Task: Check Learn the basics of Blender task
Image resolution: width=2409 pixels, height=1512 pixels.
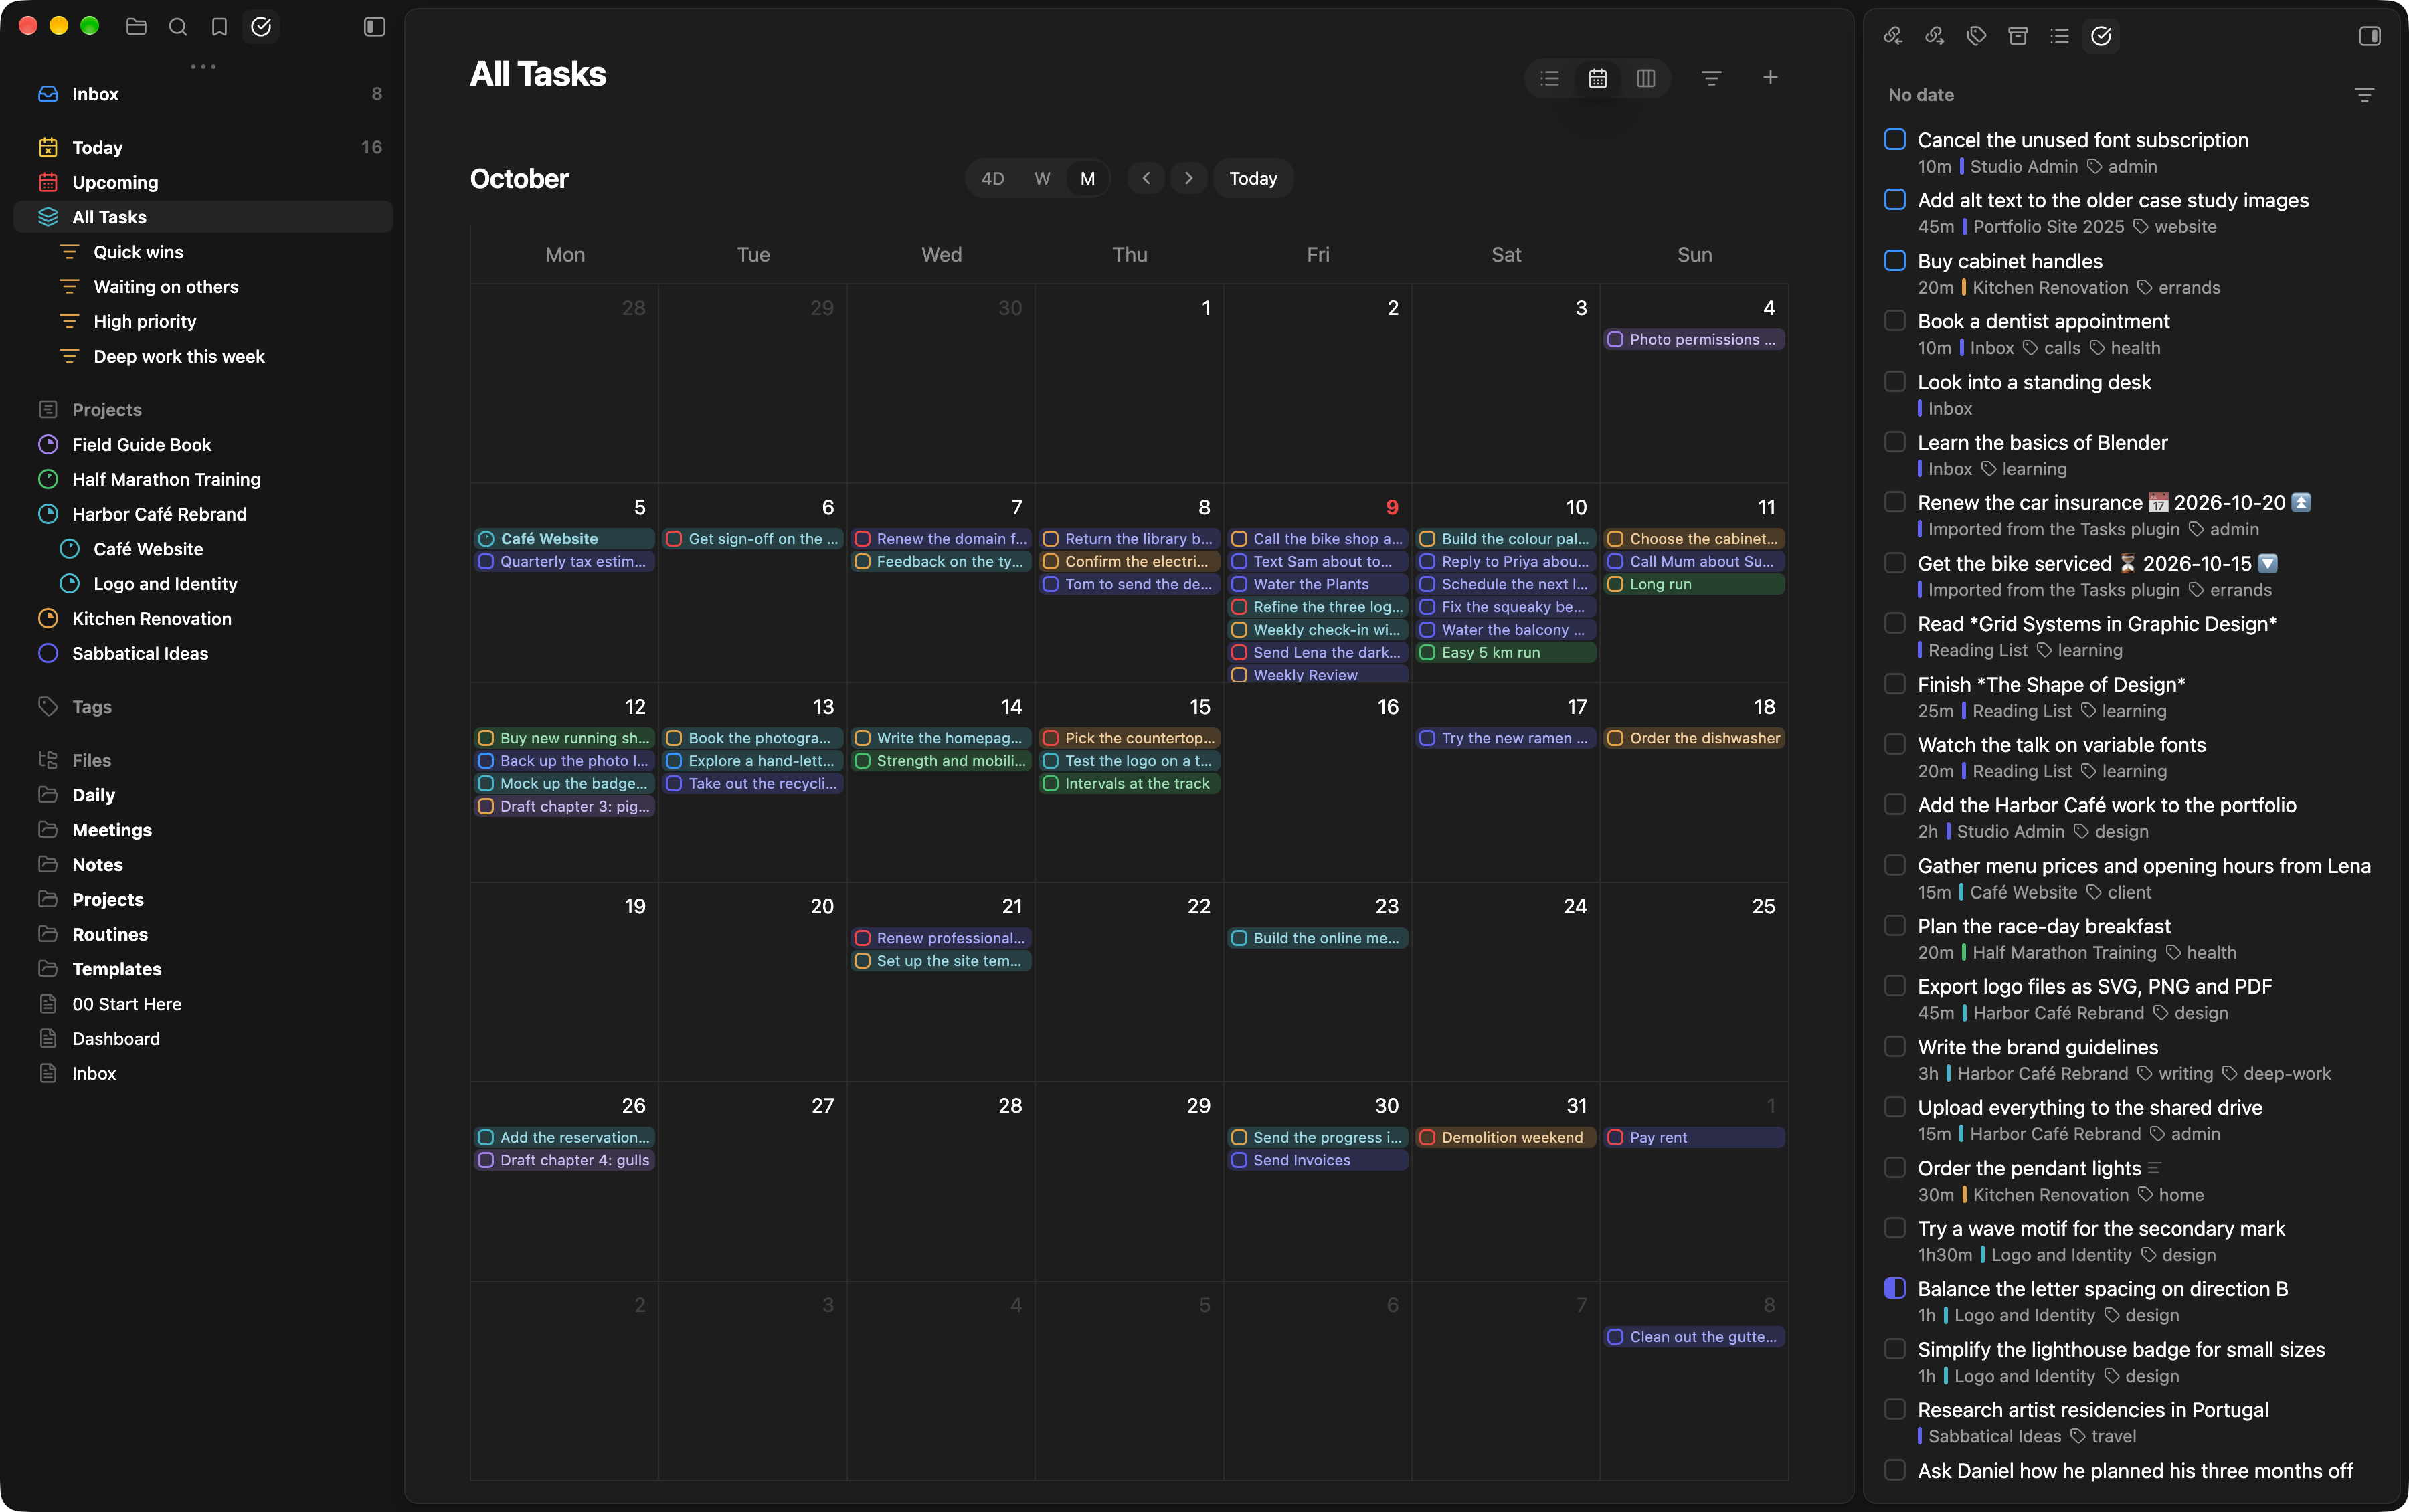Action: [x=1895, y=442]
